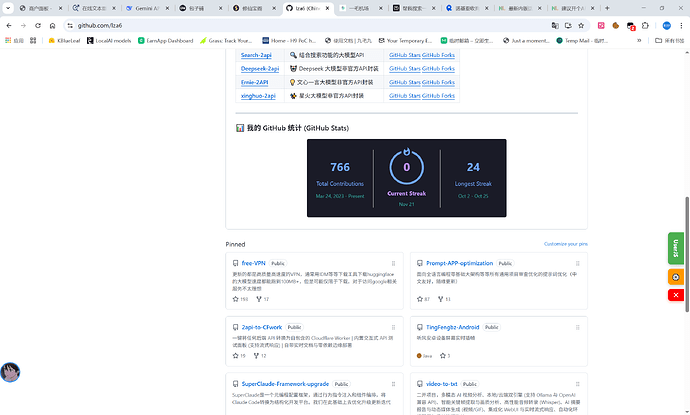Bookmark this page with the star icon
The height and width of the screenshot is (415, 690).
(581, 26)
